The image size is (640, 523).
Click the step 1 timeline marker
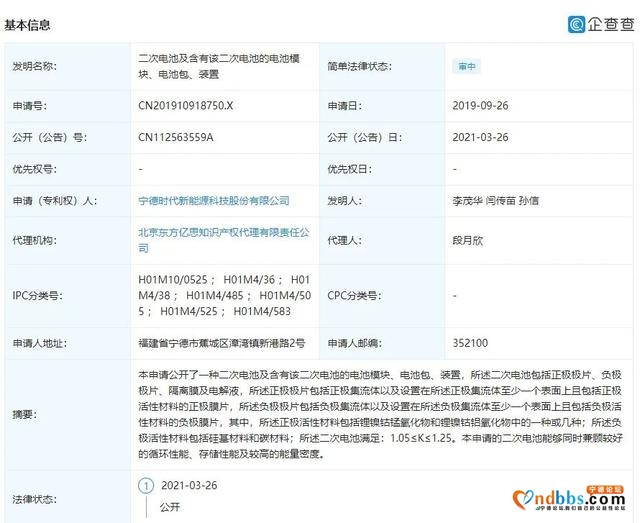[x=146, y=485]
